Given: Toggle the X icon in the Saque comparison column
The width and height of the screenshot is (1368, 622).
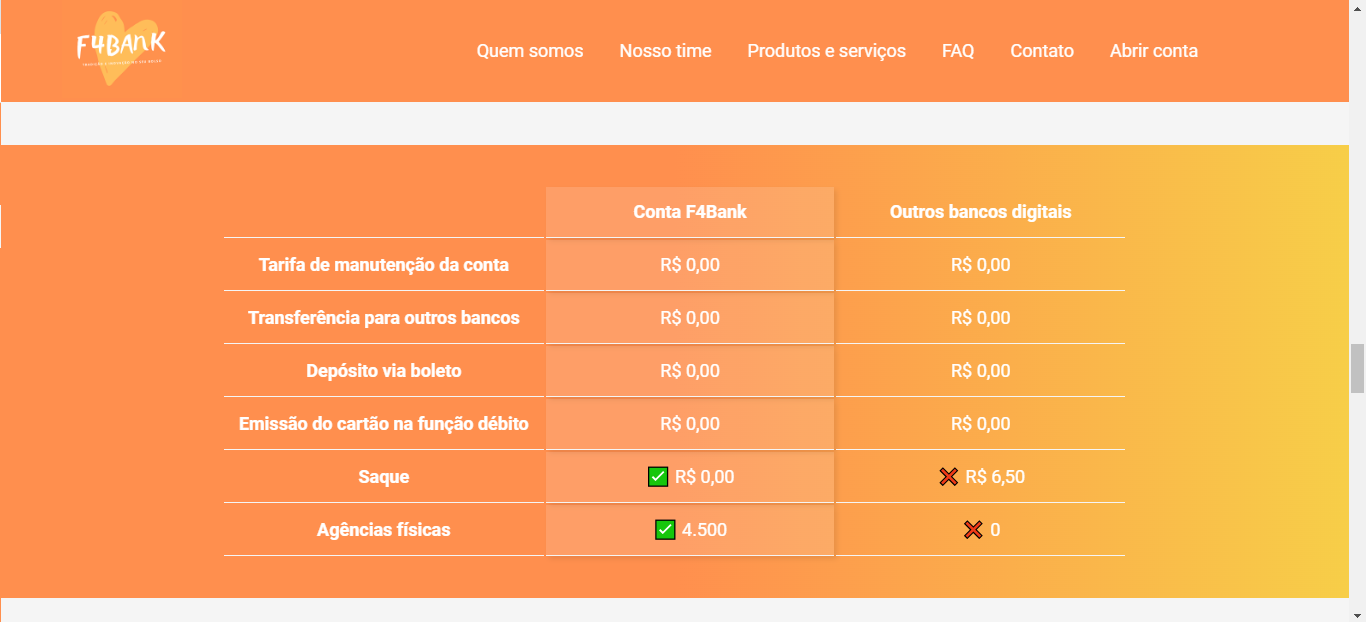Looking at the screenshot, I should (948, 476).
